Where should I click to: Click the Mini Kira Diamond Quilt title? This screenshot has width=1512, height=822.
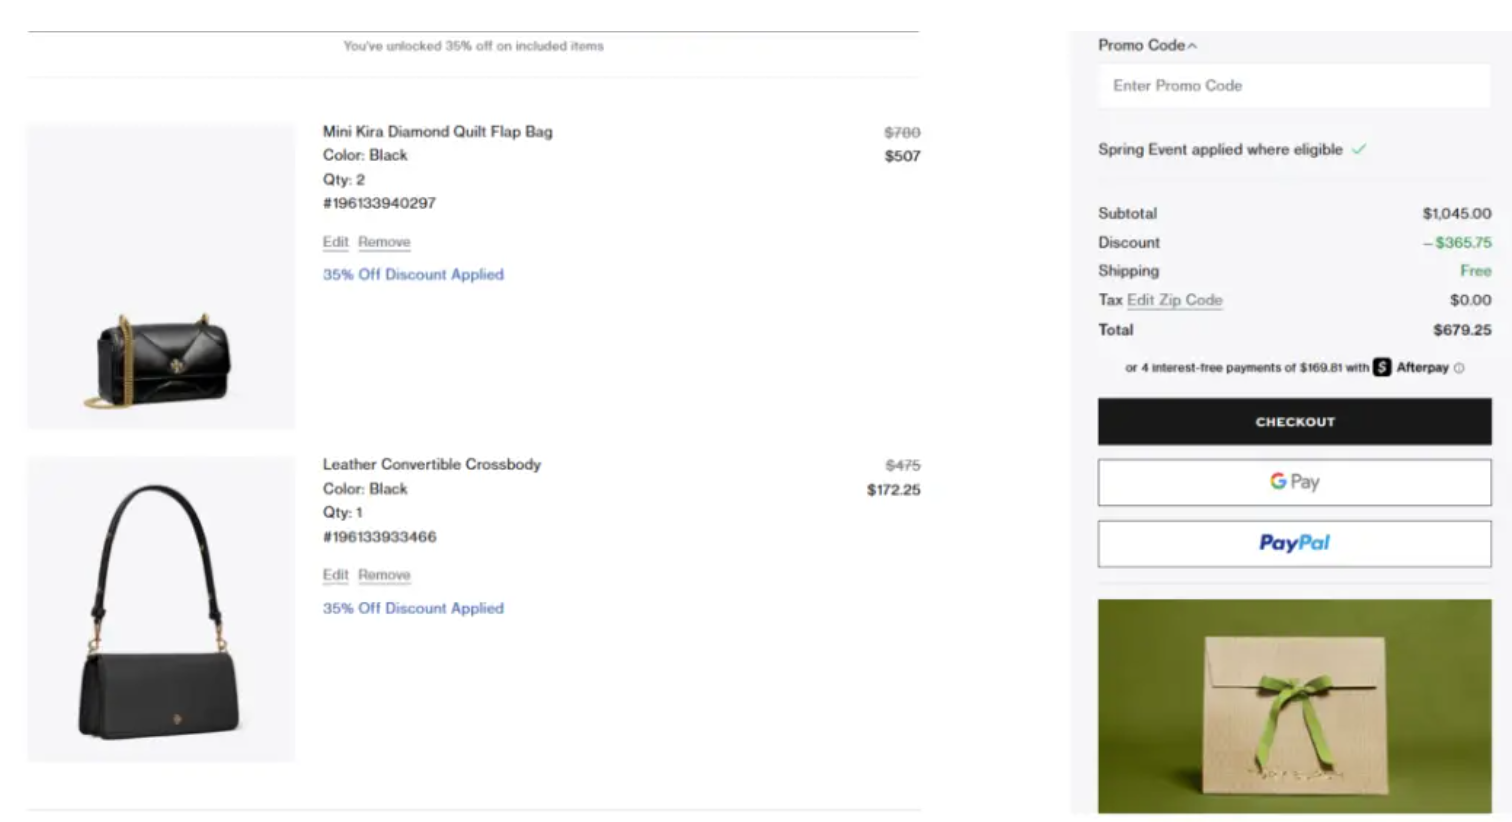(x=437, y=131)
